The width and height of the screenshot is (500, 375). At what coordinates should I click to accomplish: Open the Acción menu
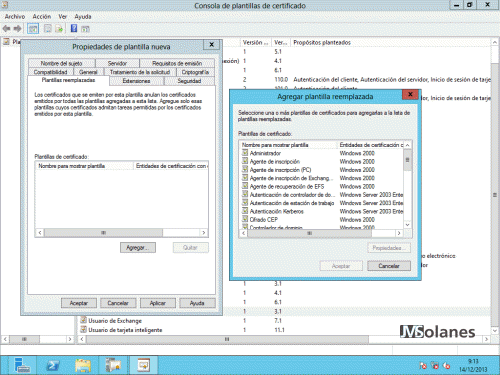tap(42, 16)
